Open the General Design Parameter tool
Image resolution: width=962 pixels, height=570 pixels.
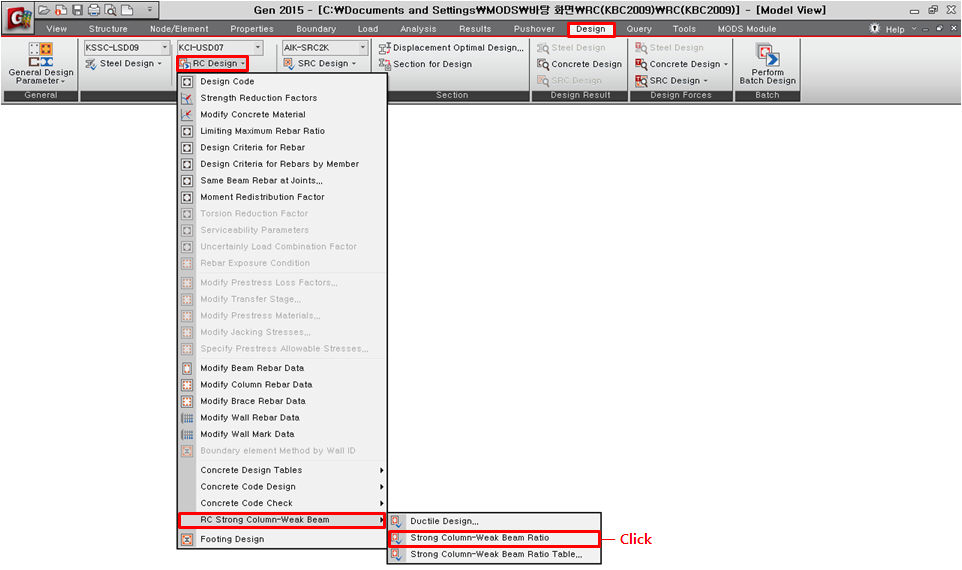click(40, 63)
